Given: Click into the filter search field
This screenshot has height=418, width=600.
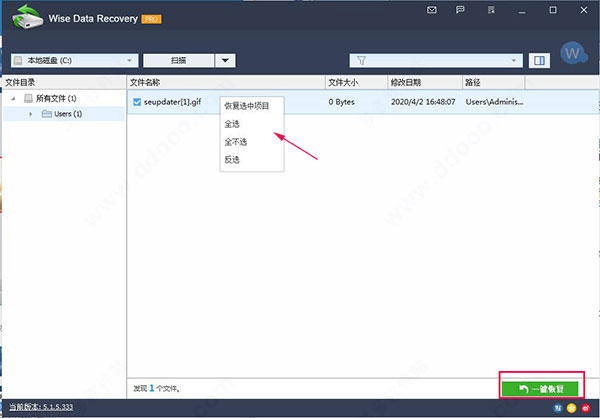Looking at the screenshot, I should coord(436,60).
